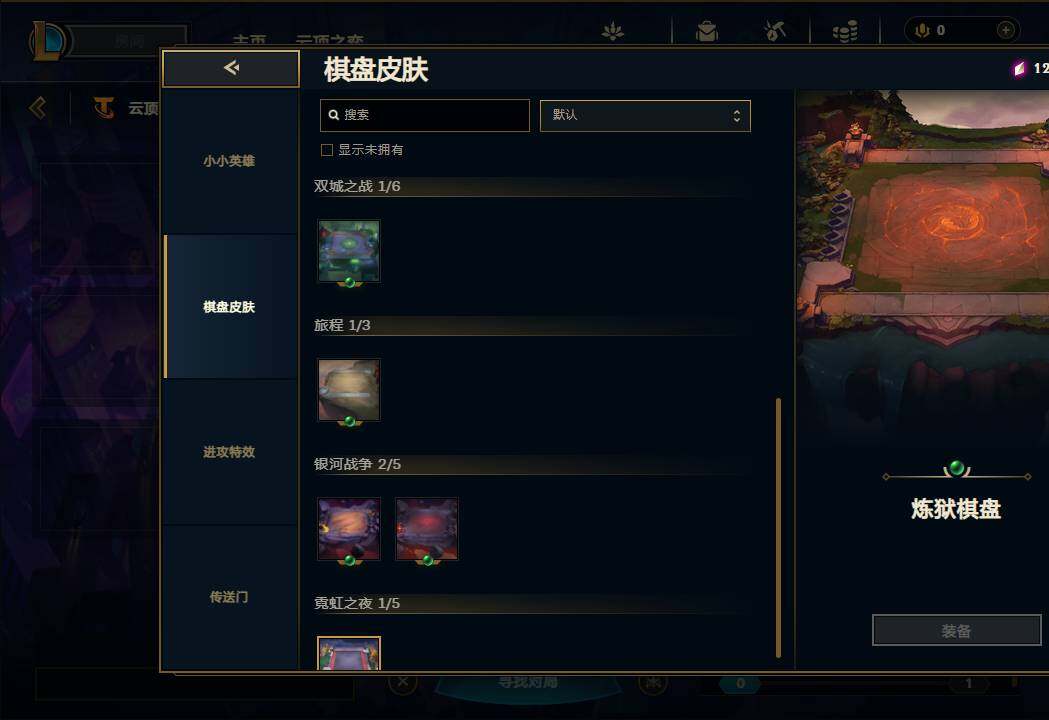
Task: Click the board list vertical scrollbar
Action: pos(778,528)
